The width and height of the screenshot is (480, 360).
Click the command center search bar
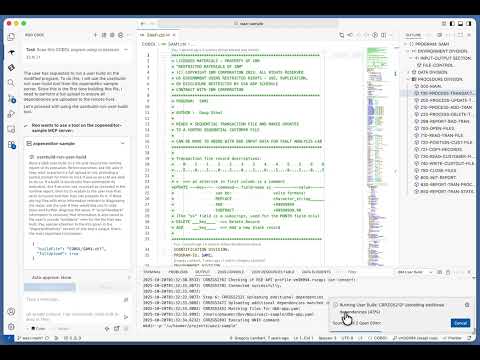point(248,24)
